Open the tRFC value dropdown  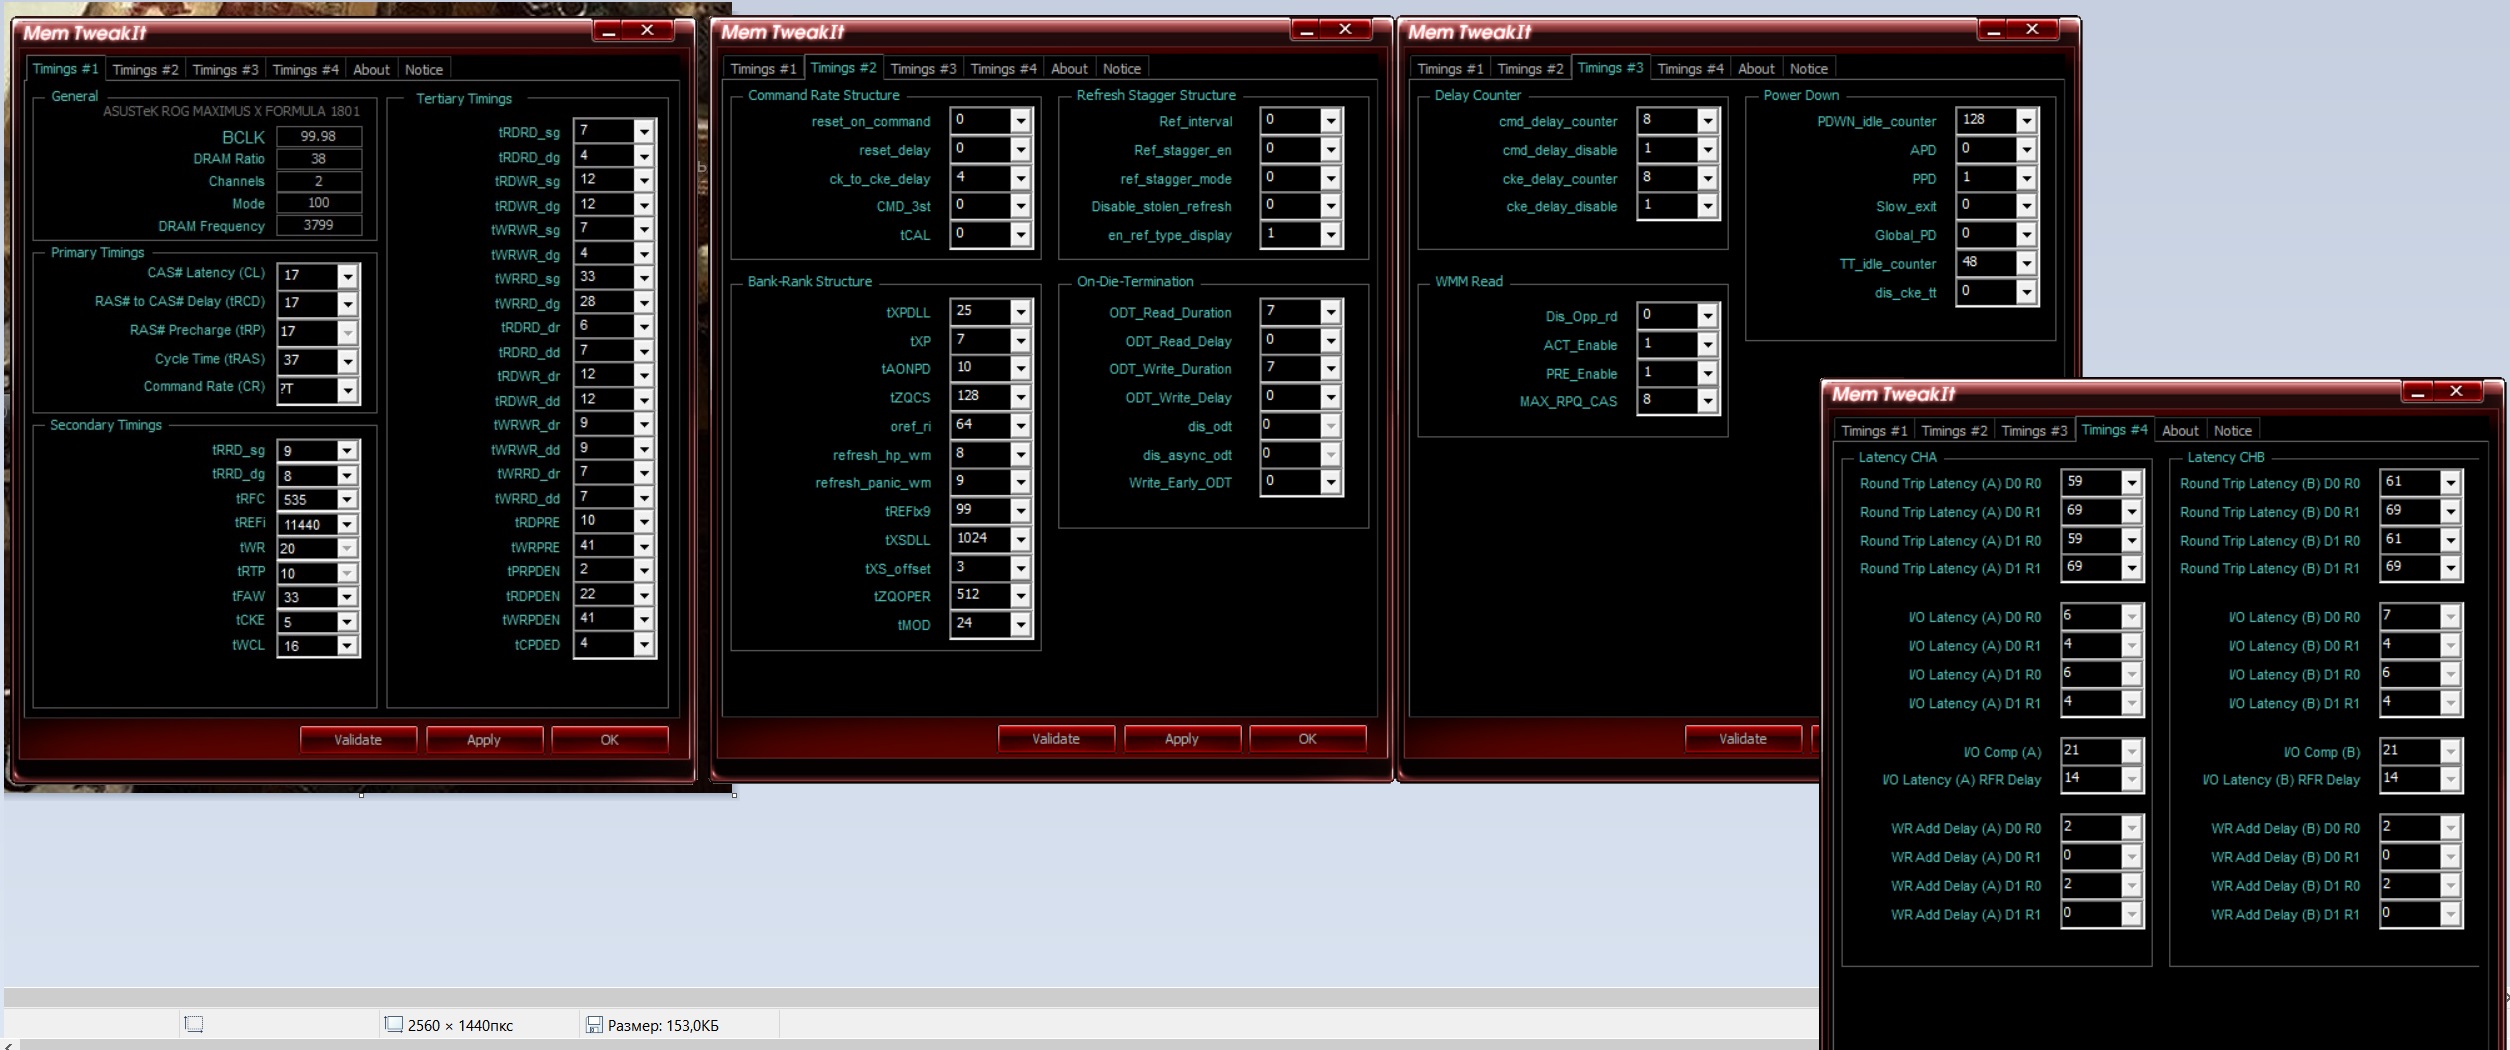pos(346,500)
